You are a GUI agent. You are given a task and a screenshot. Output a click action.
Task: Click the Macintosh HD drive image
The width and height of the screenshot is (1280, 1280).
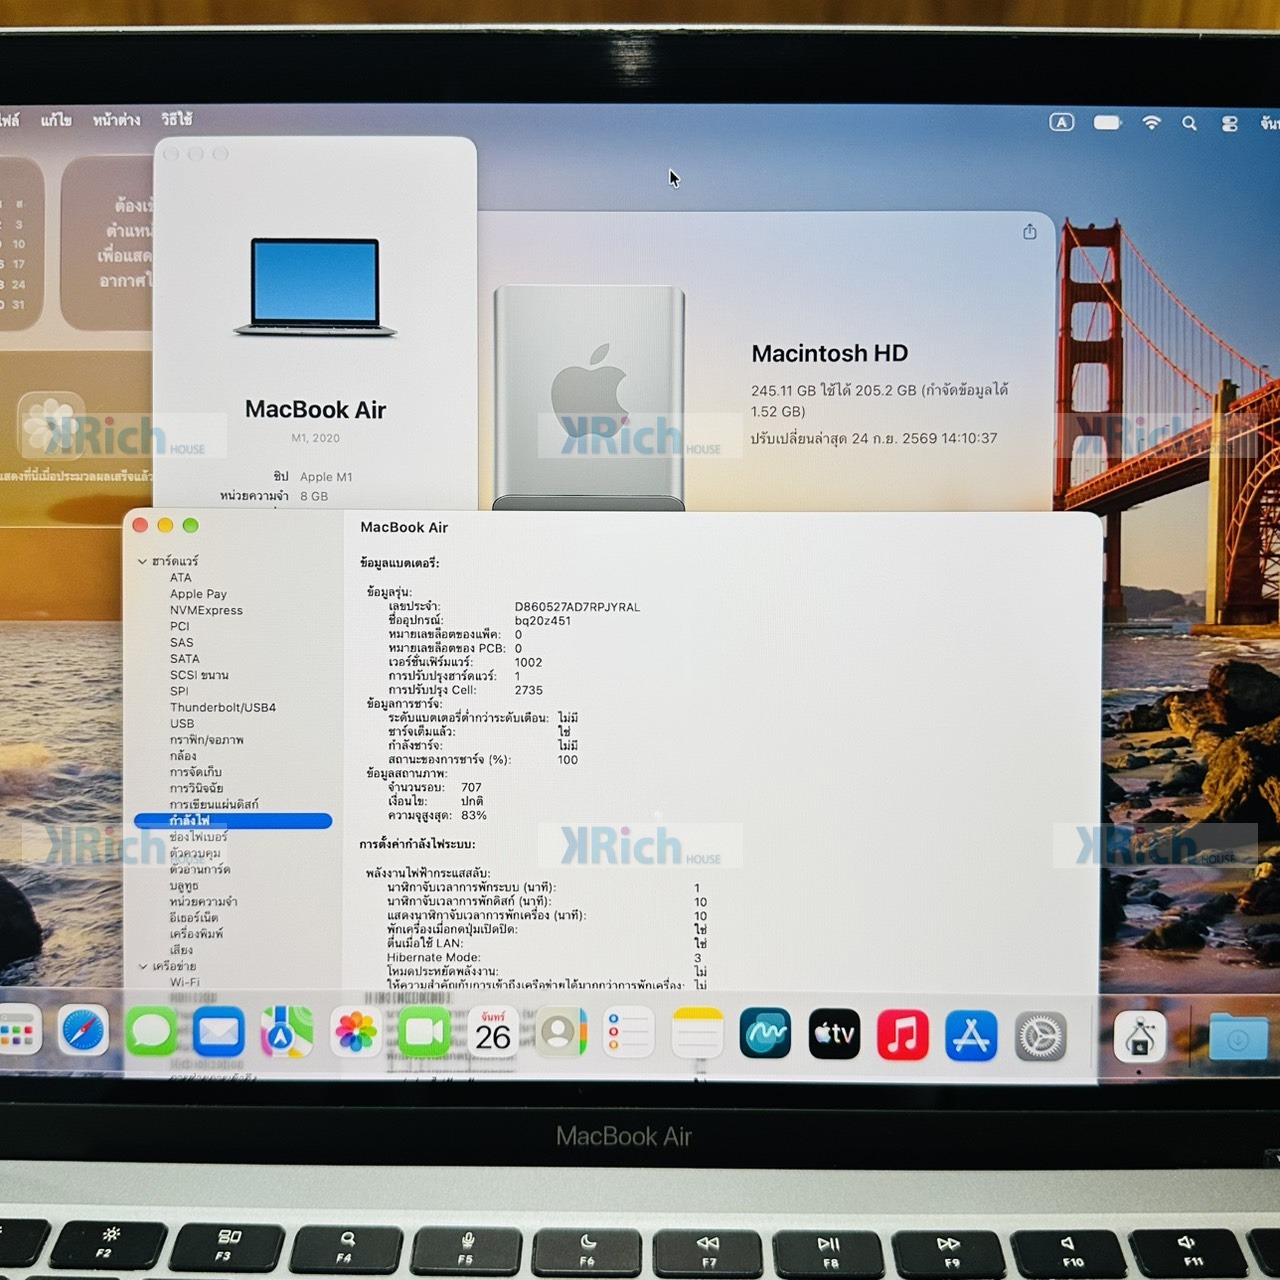(x=589, y=398)
